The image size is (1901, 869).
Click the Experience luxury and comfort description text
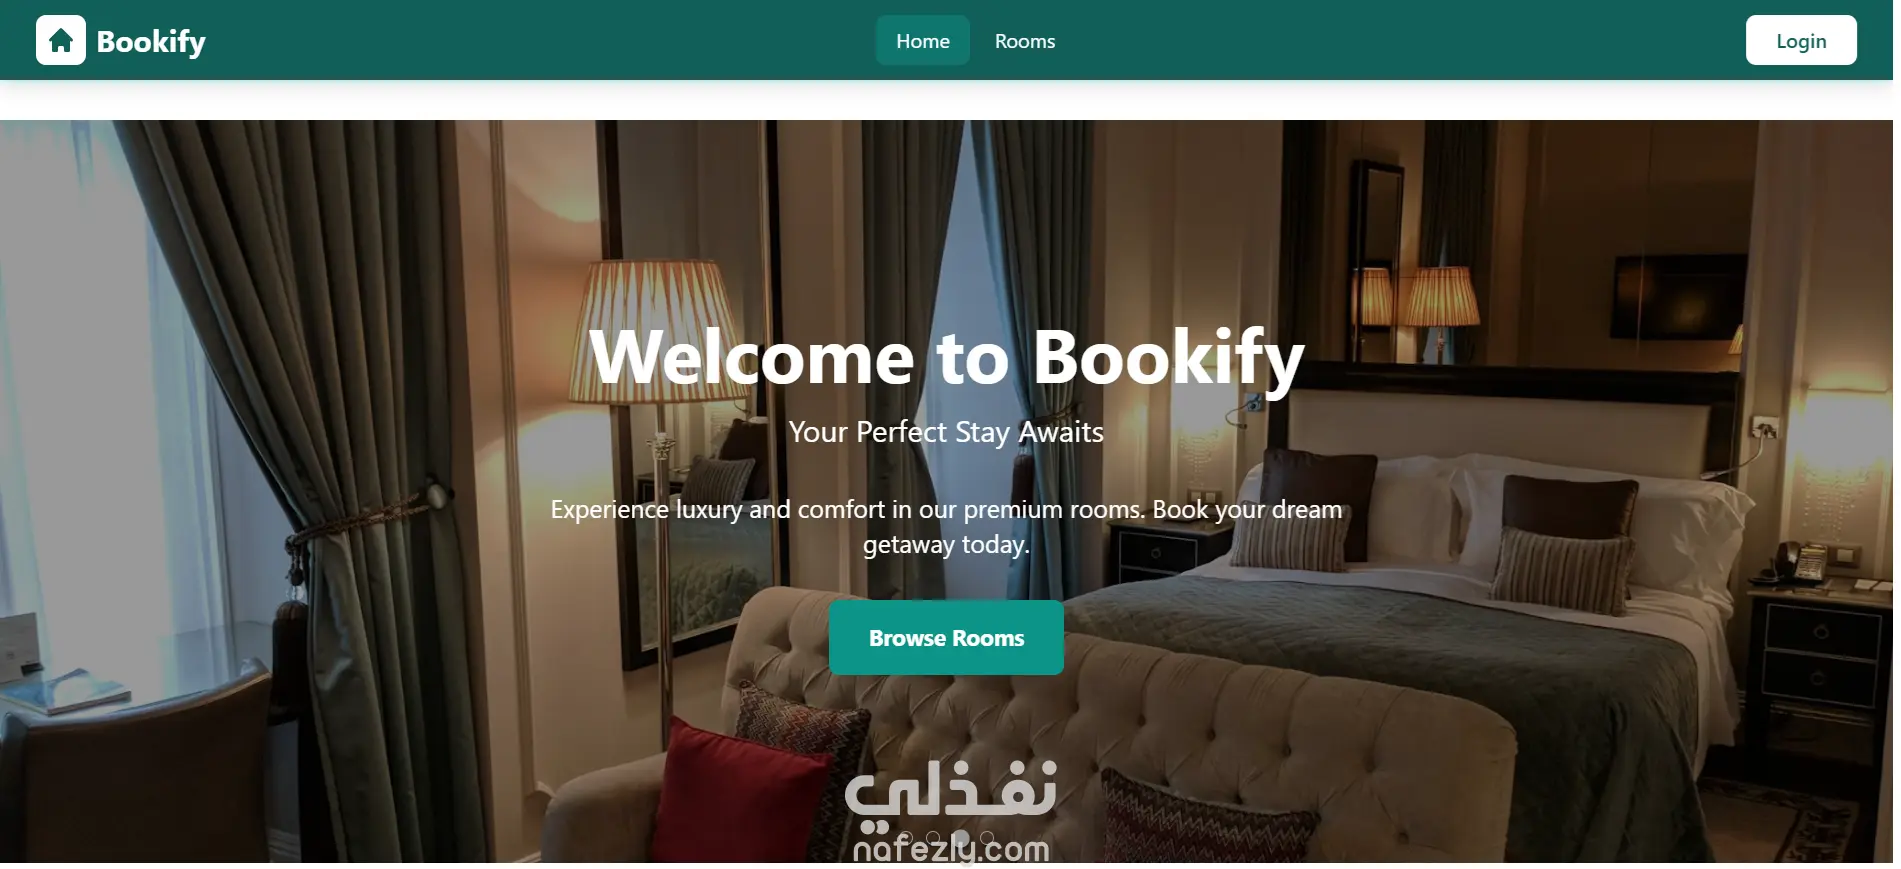946,527
